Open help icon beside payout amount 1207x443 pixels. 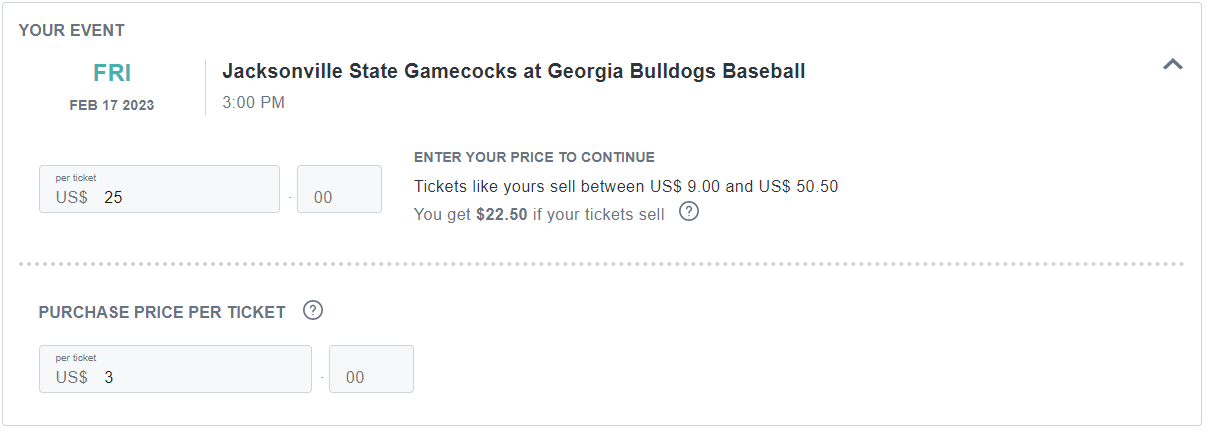688,212
